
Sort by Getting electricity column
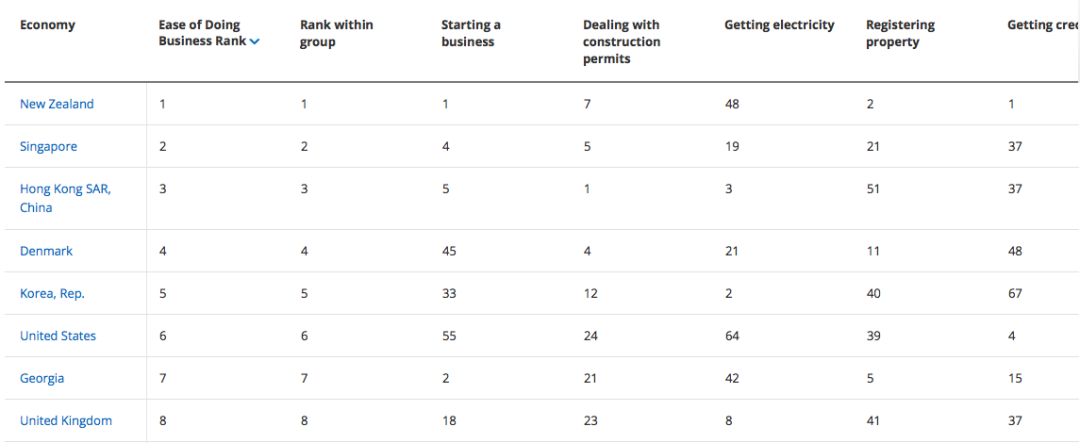pos(780,25)
